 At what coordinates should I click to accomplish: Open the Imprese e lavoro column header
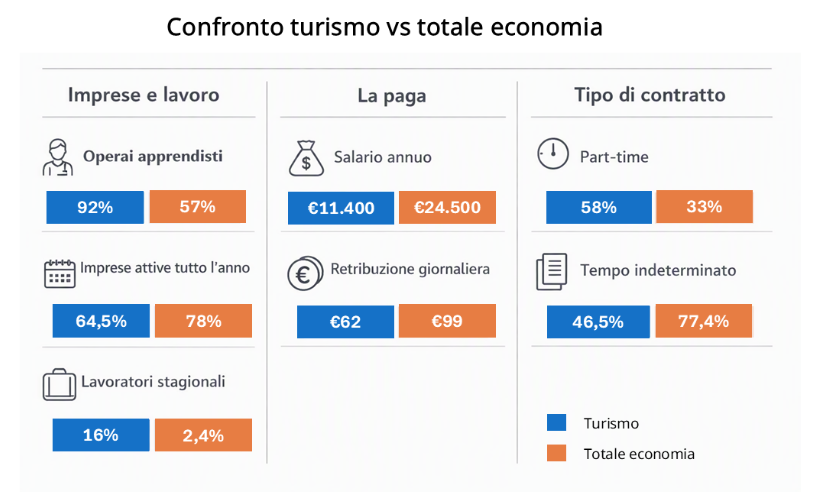(143, 95)
